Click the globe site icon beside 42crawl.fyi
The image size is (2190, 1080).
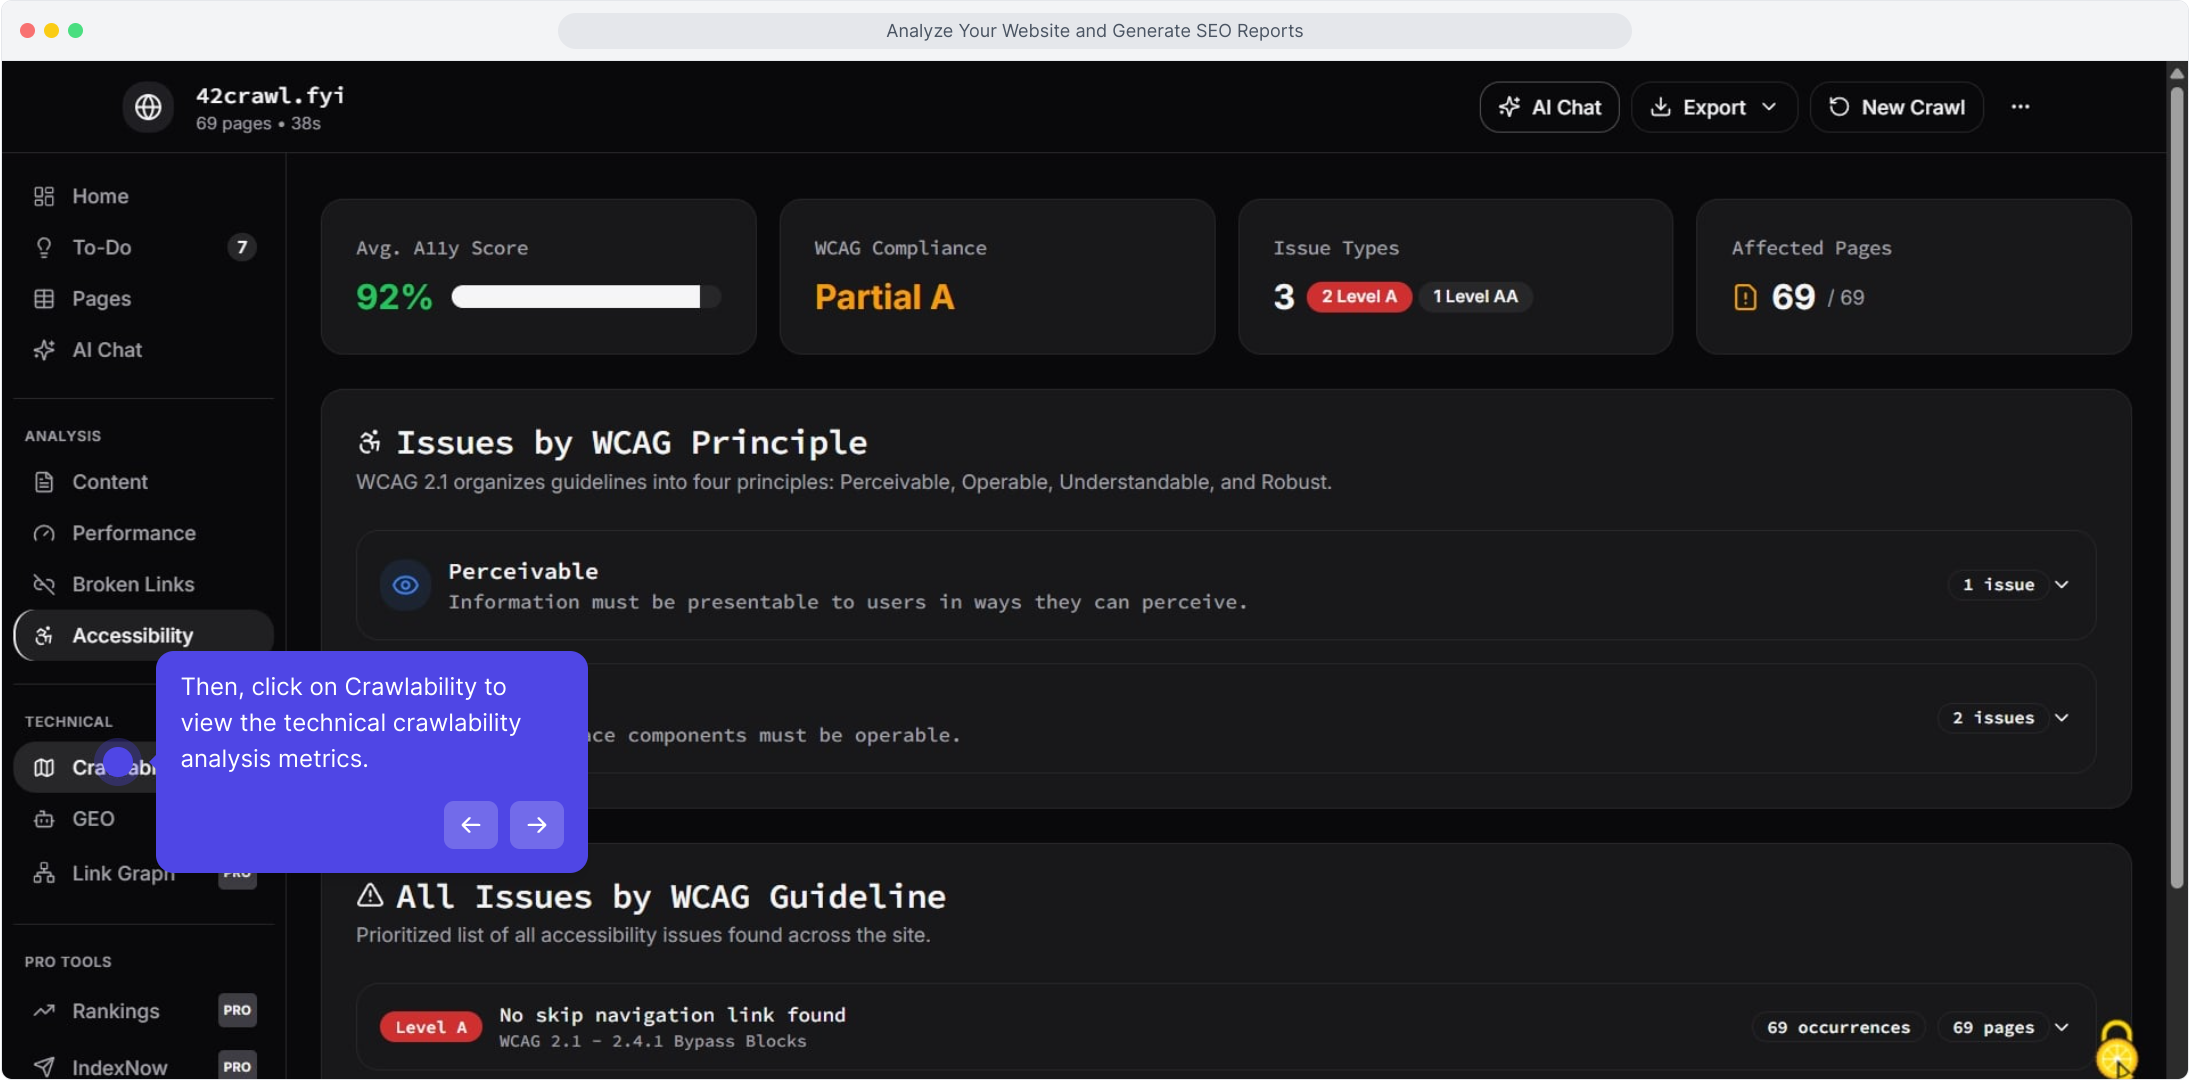(x=148, y=107)
